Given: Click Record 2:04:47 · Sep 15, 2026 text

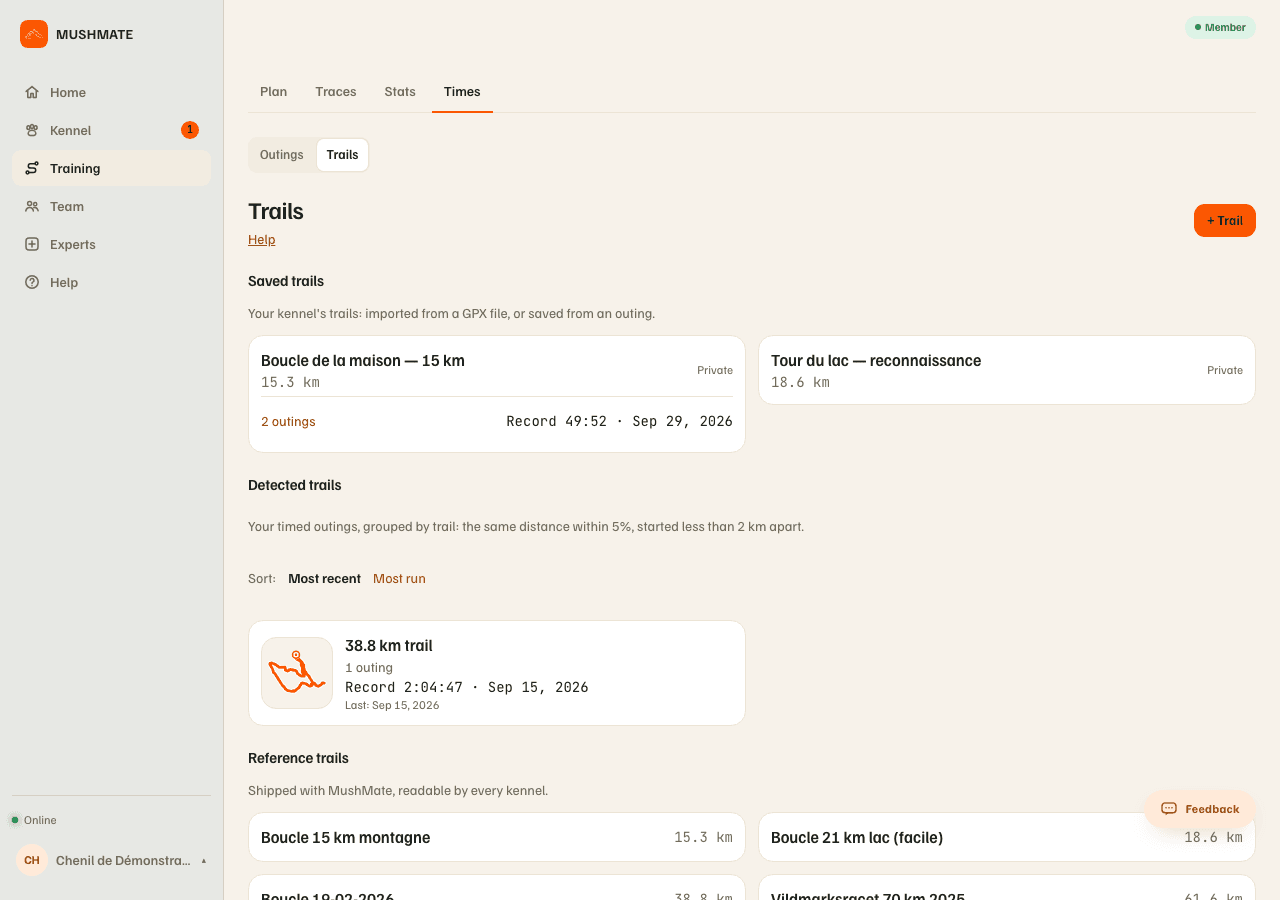Looking at the screenshot, I should [467, 687].
